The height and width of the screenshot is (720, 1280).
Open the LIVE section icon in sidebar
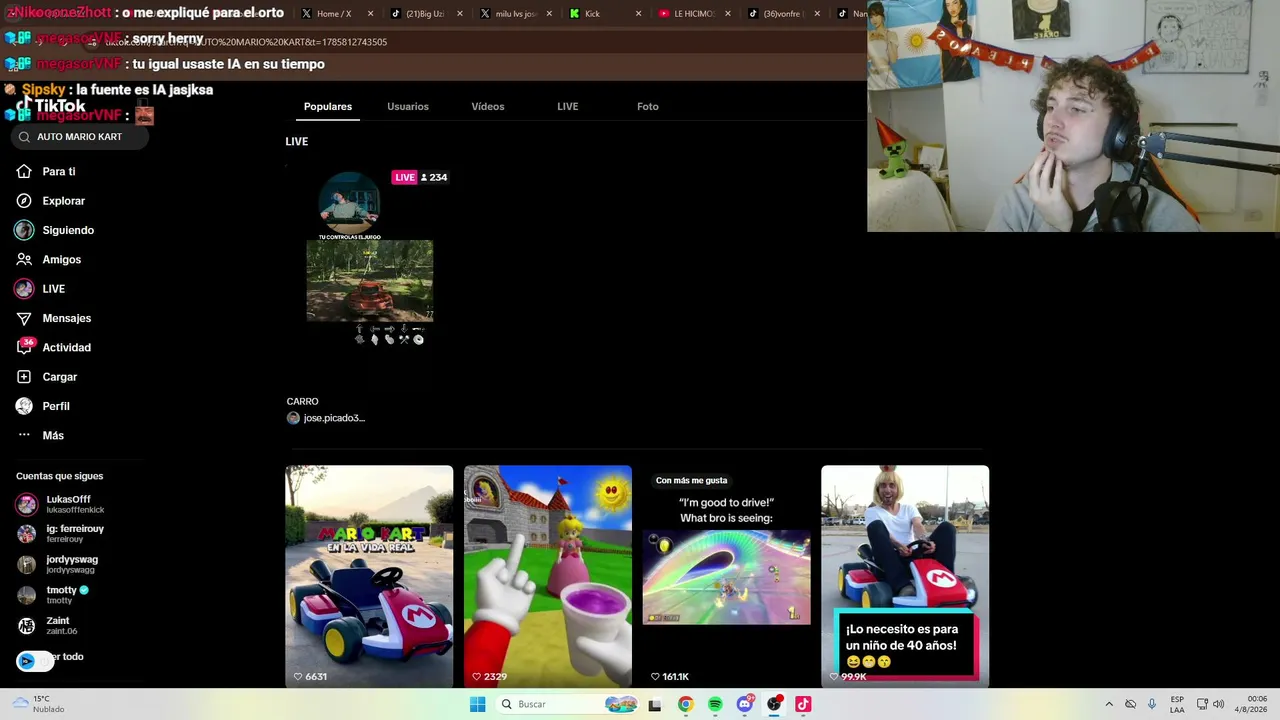[24, 289]
